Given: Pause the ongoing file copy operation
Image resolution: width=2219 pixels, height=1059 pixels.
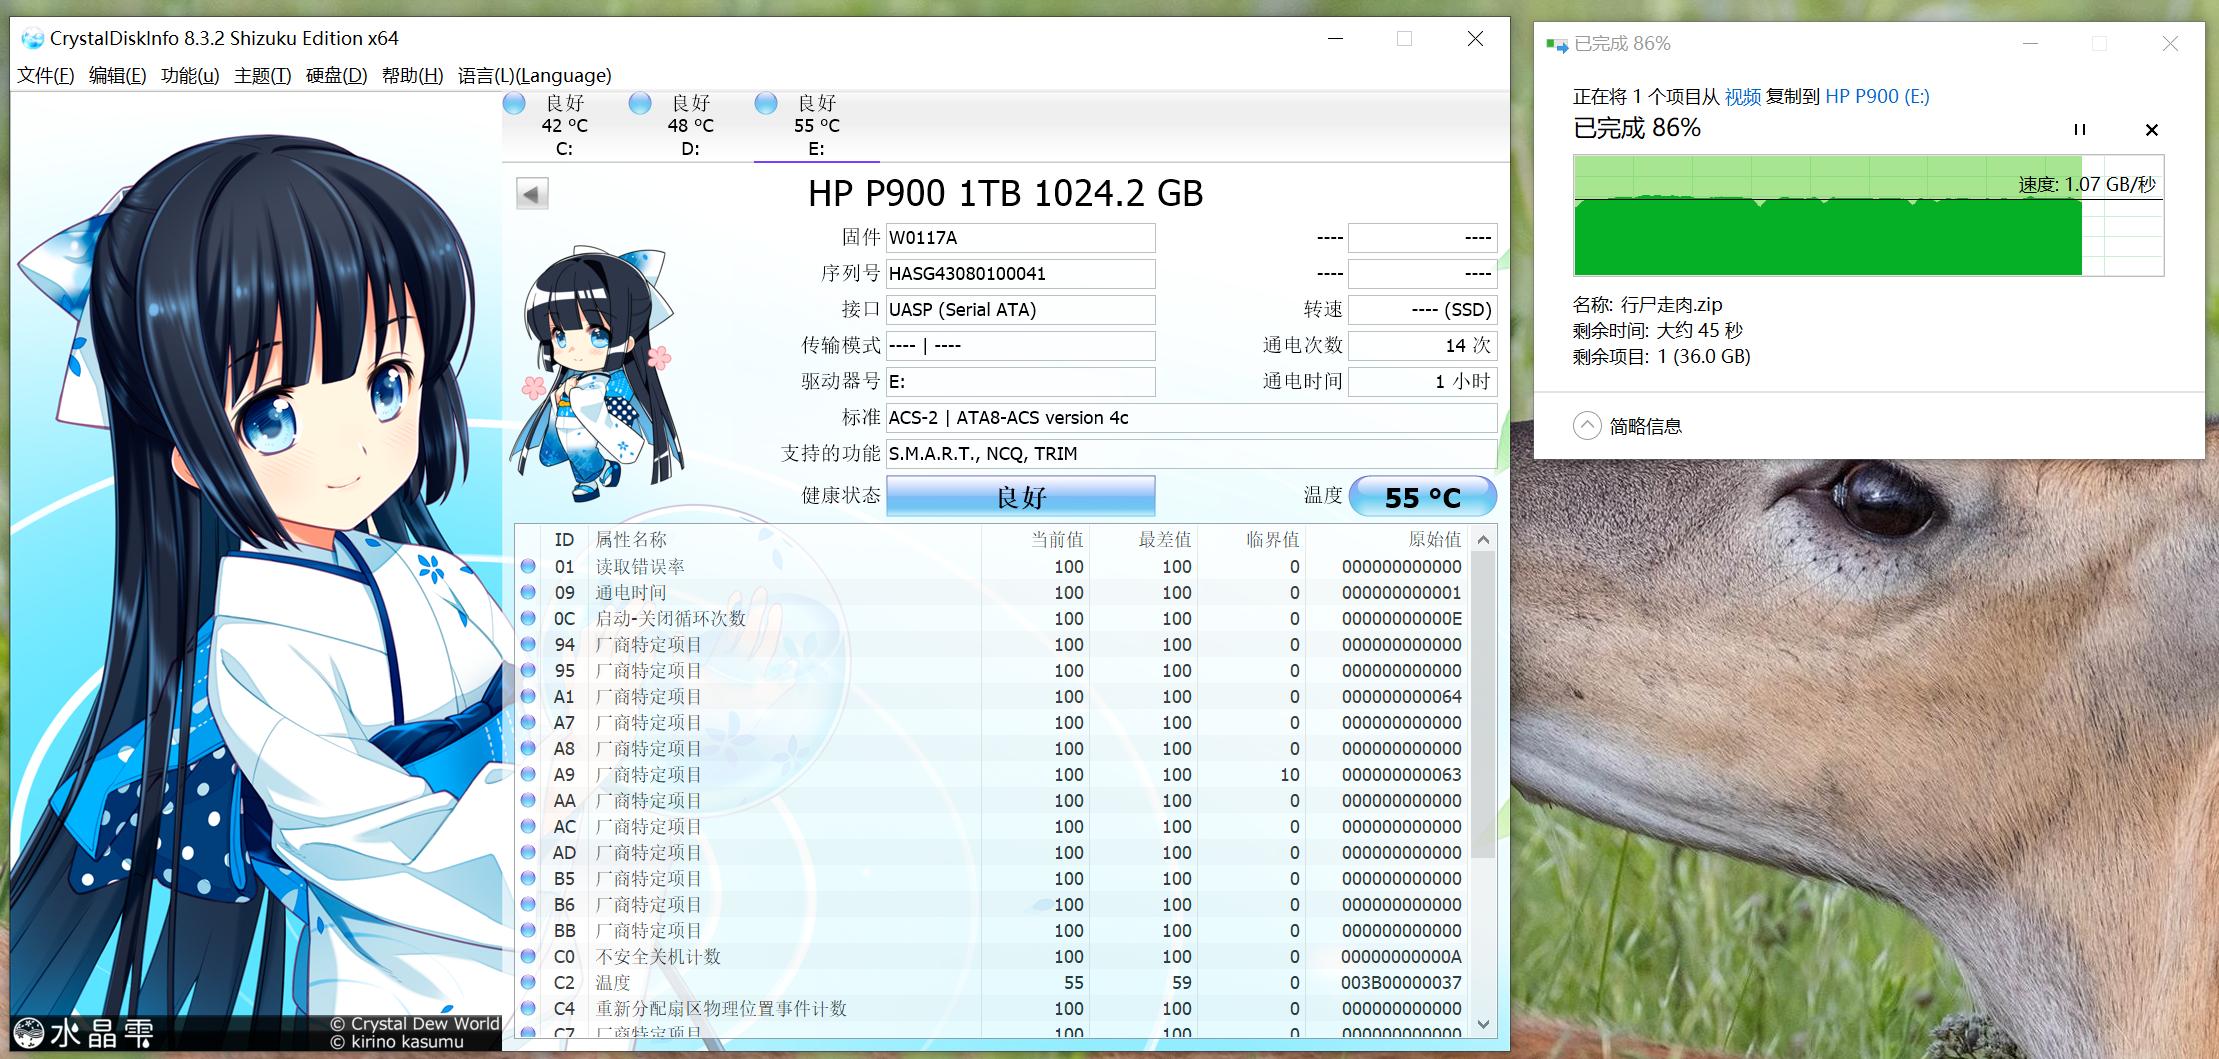Looking at the screenshot, I should (x=2079, y=130).
